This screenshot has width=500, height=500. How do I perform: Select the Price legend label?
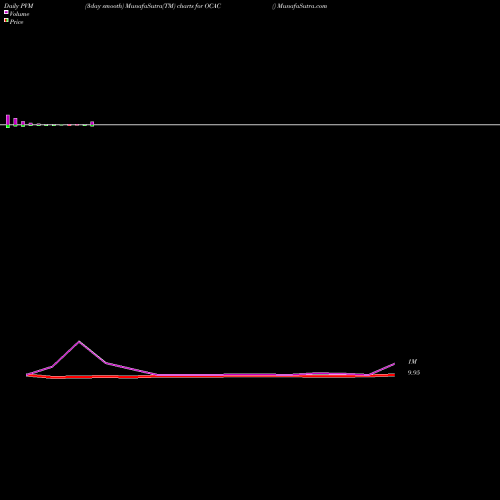(17, 22)
